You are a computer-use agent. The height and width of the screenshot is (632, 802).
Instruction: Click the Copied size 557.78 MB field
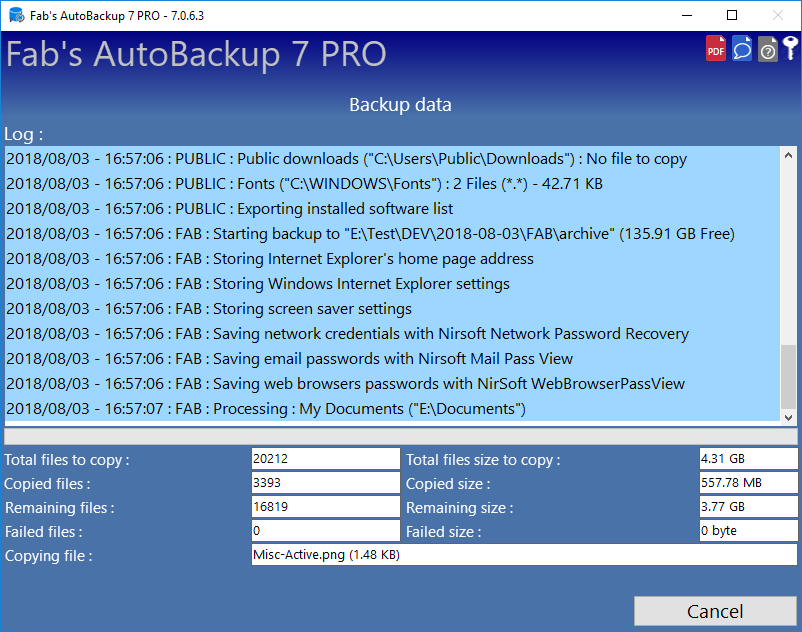pos(748,483)
